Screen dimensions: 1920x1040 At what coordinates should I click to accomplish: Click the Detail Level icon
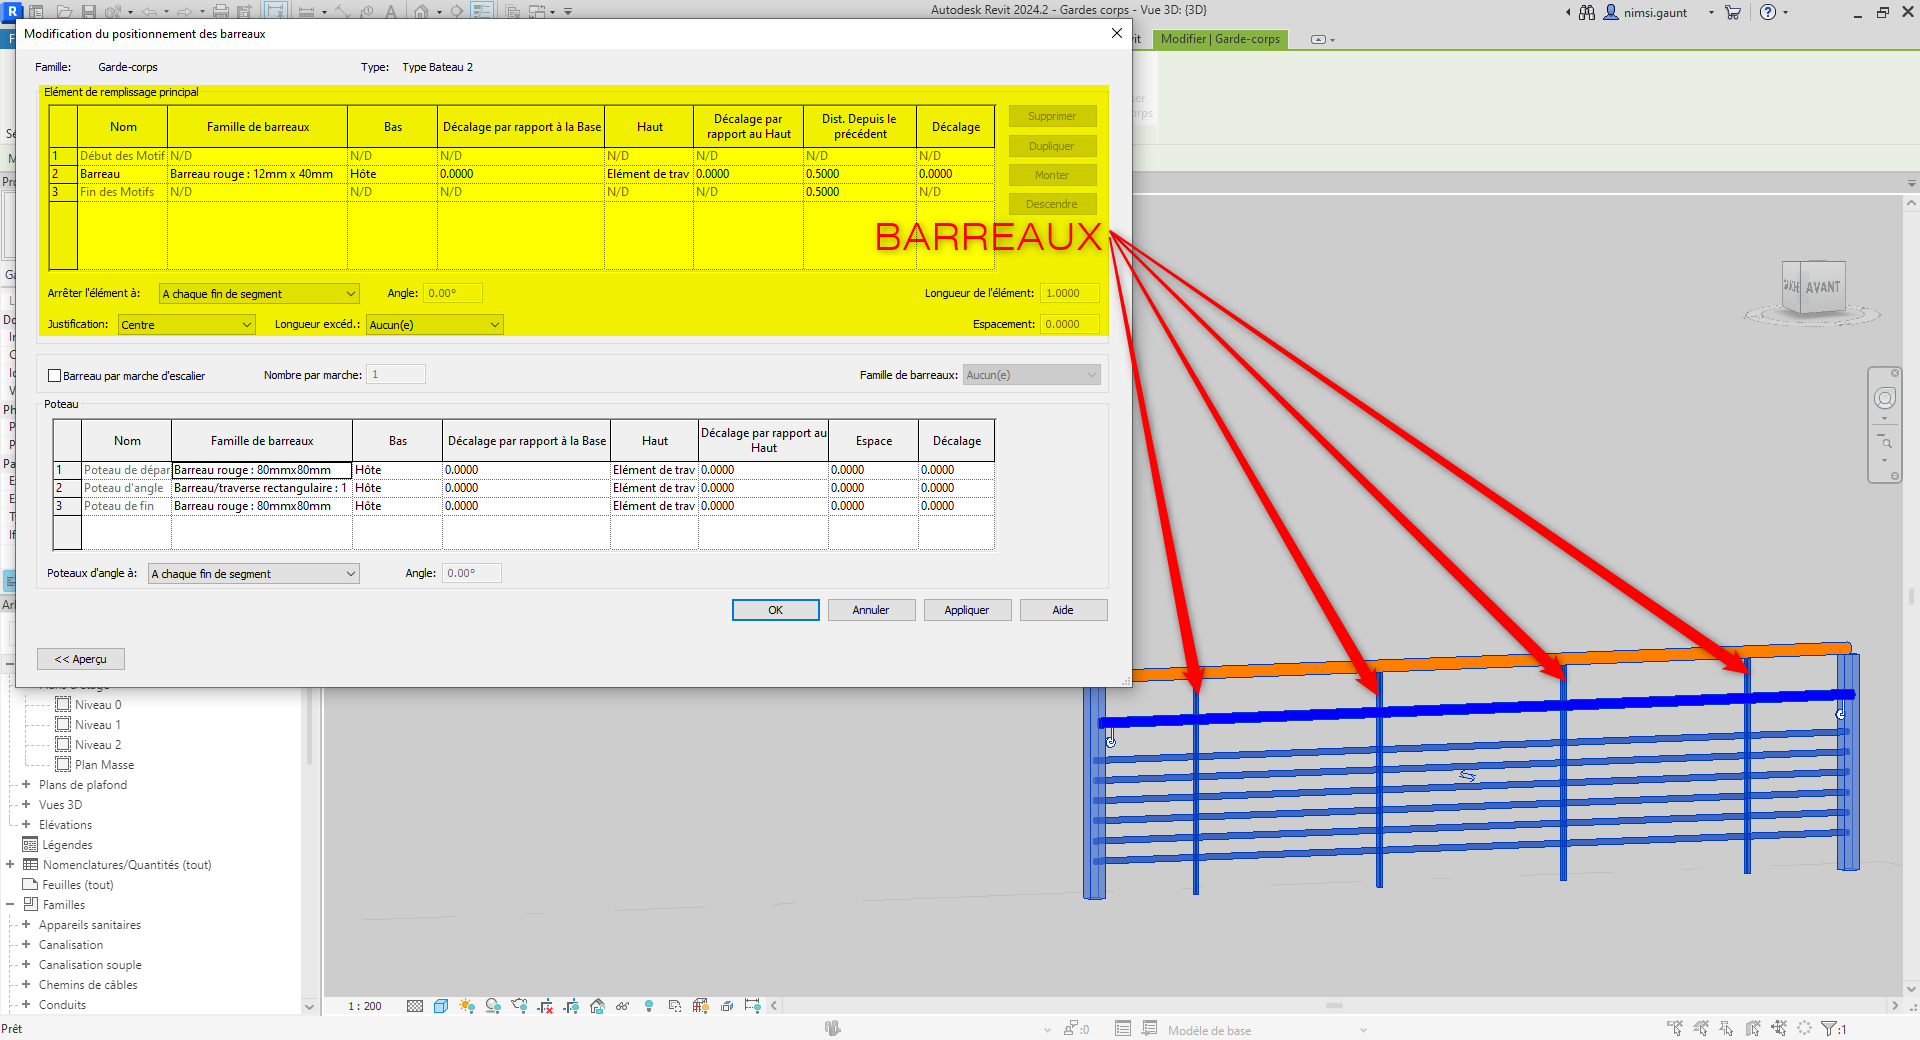point(415,1006)
